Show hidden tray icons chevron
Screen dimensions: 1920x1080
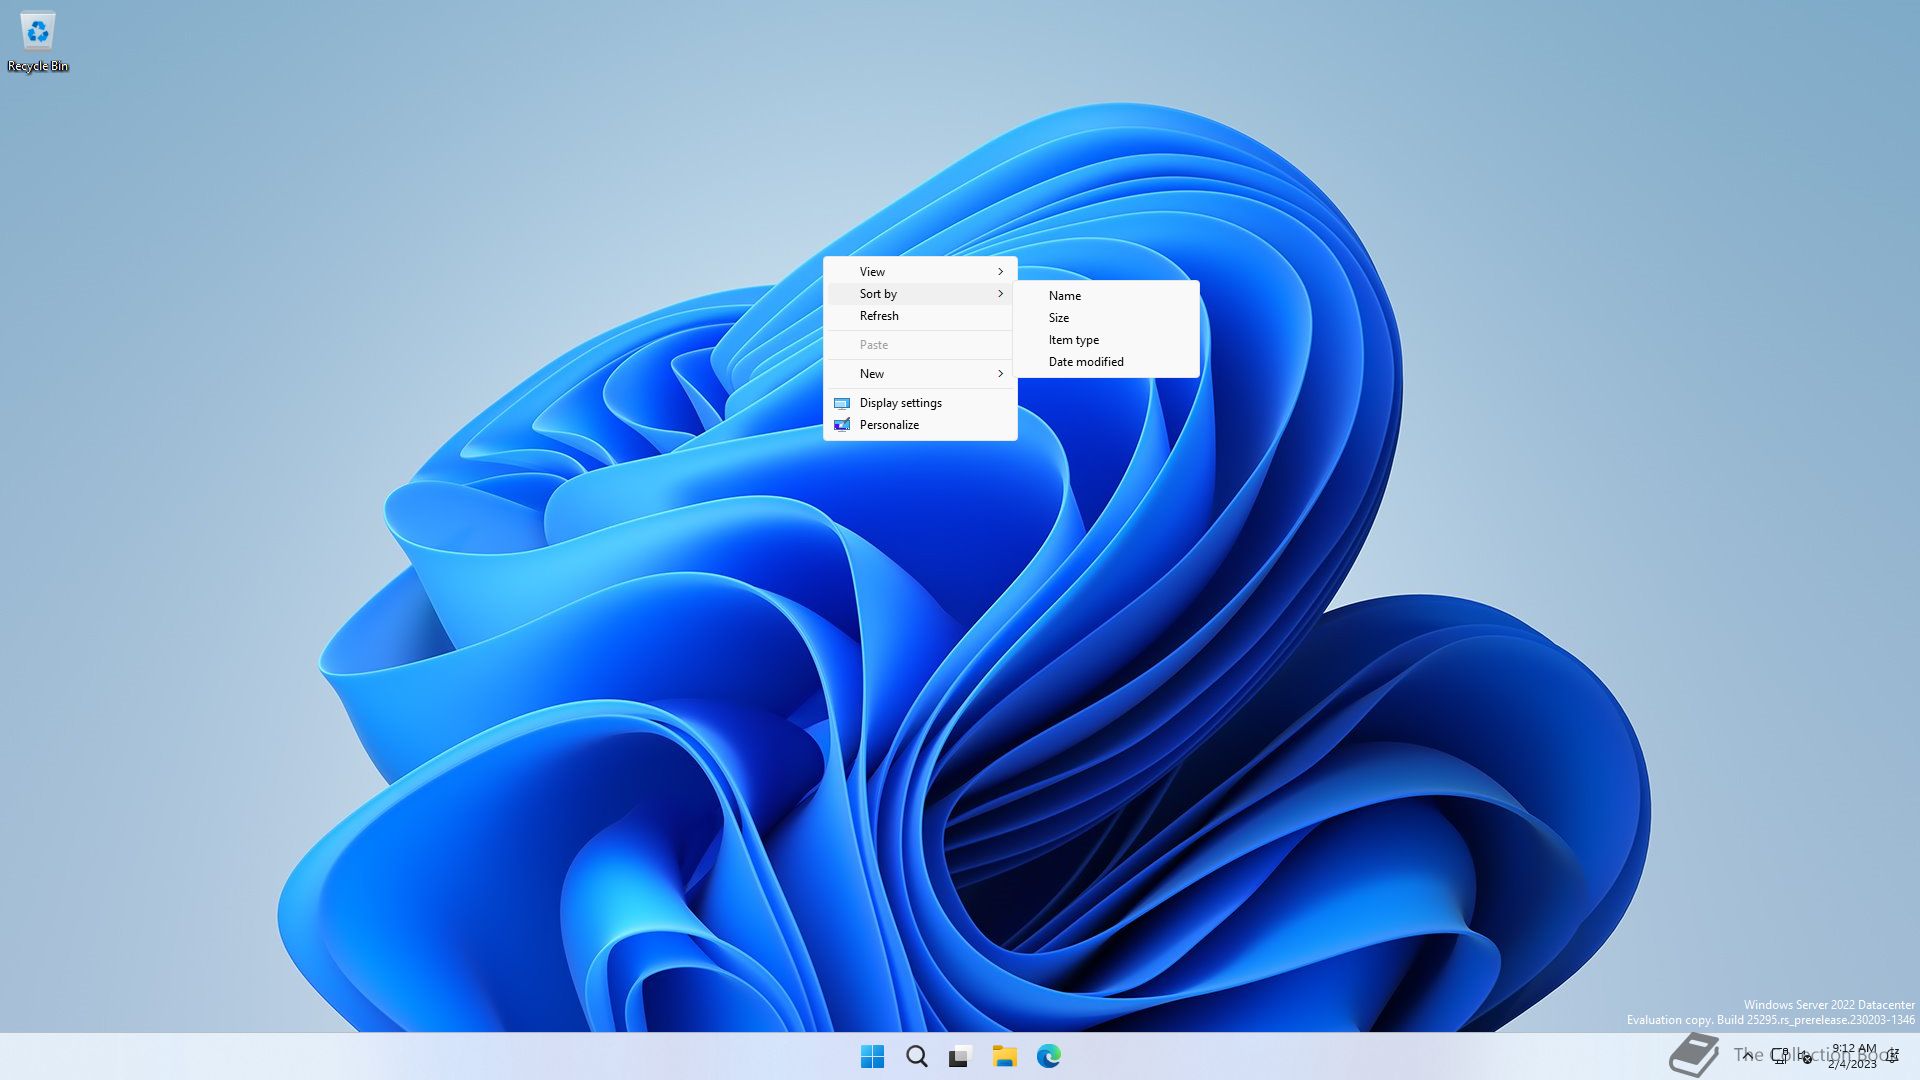coord(1747,1055)
